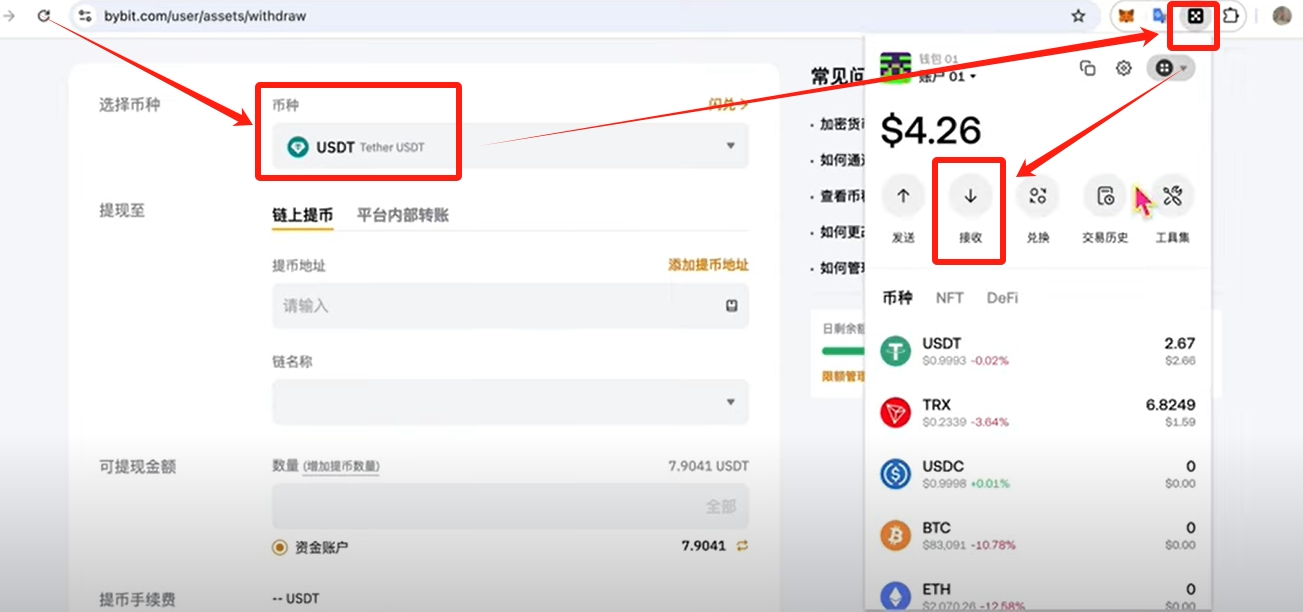Reload the page with the refresh icon
Screen dimensions: 1303x612
[44, 16]
